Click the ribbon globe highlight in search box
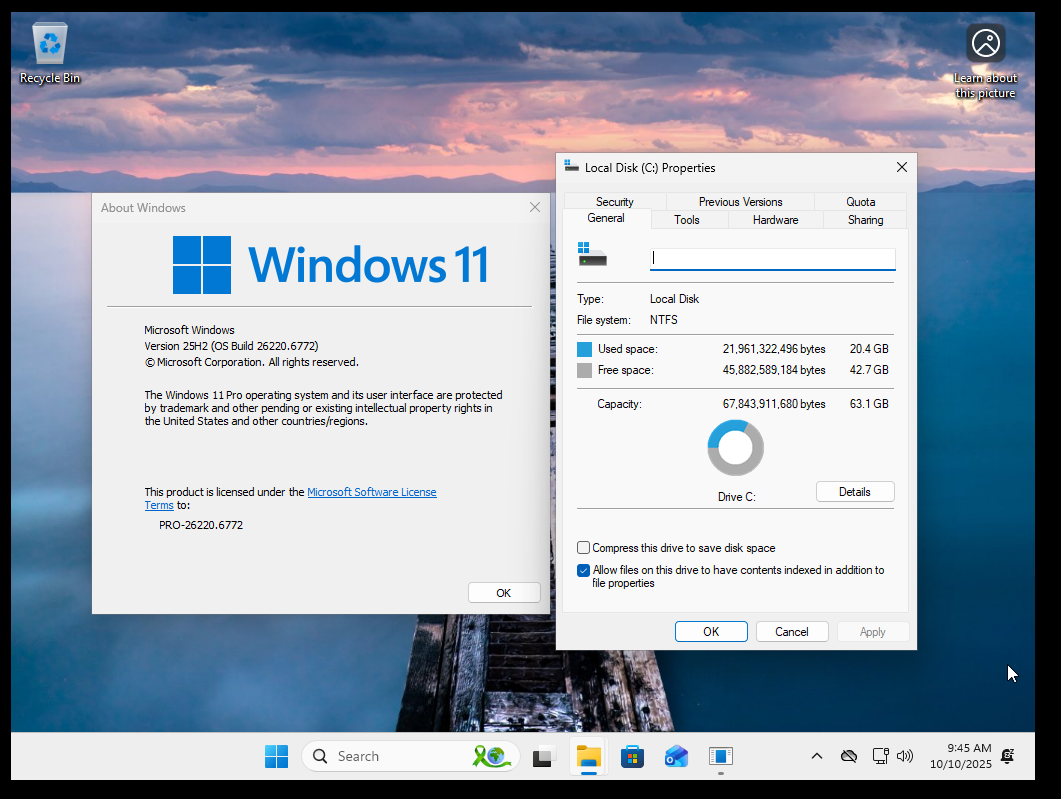Screen dimensions: 1061x799 tap(491, 756)
